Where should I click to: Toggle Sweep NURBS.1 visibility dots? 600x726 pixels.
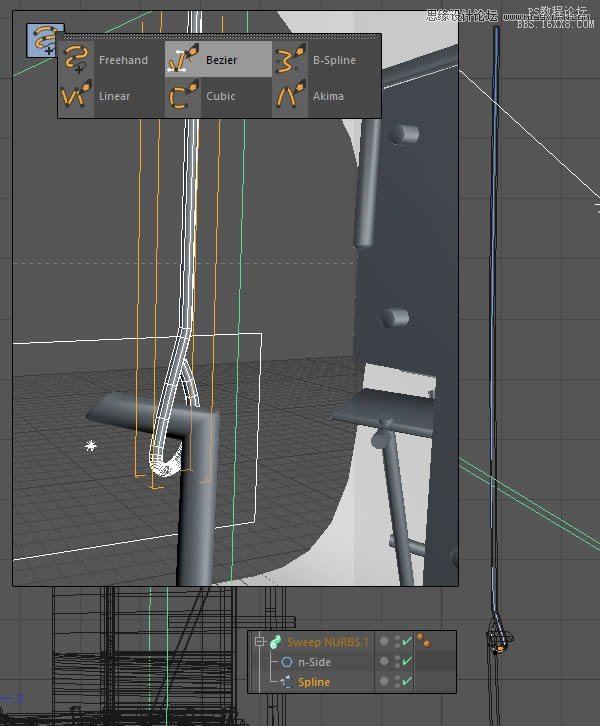pyautogui.click(x=397, y=641)
